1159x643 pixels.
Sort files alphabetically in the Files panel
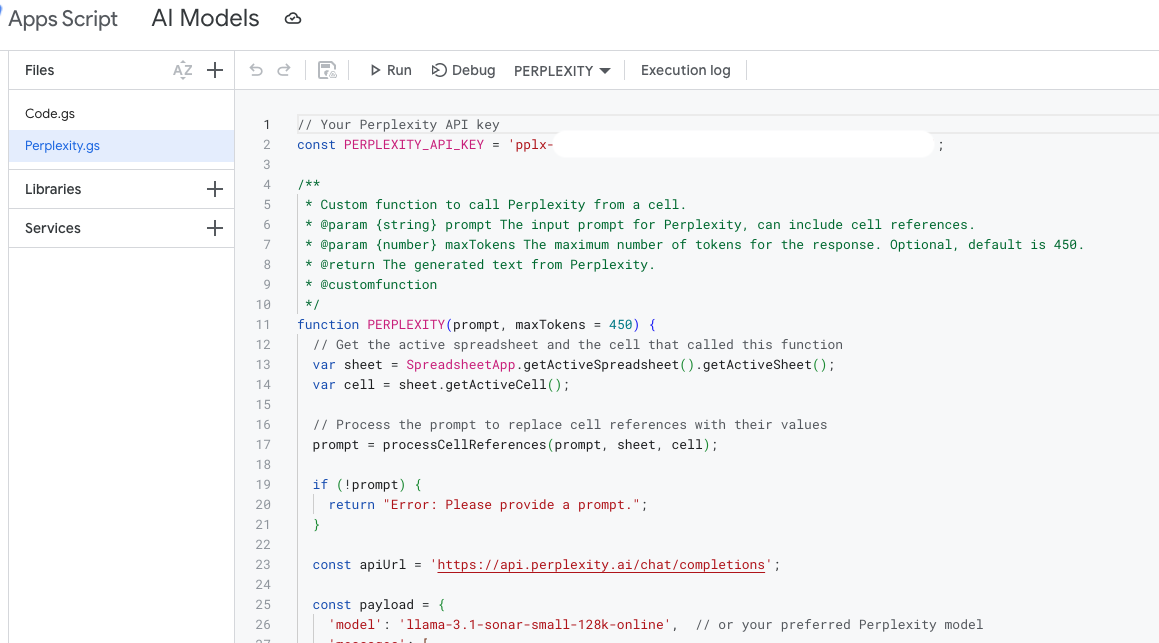coord(182,70)
